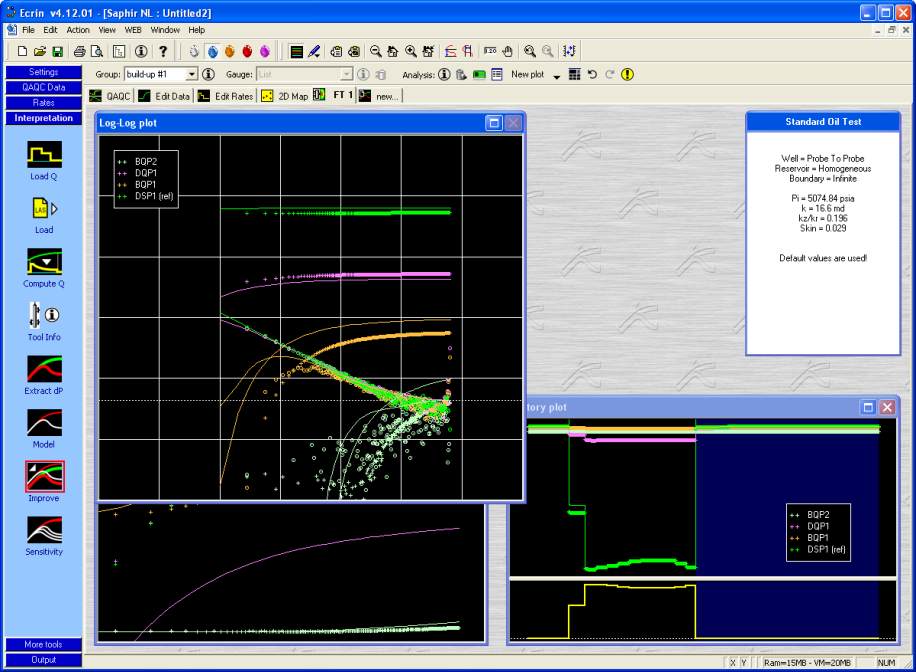The width and height of the screenshot is (916, 672).
Task: Open the Tool Info panel icon
Action: pyautogui.click(x=44, y=315)
